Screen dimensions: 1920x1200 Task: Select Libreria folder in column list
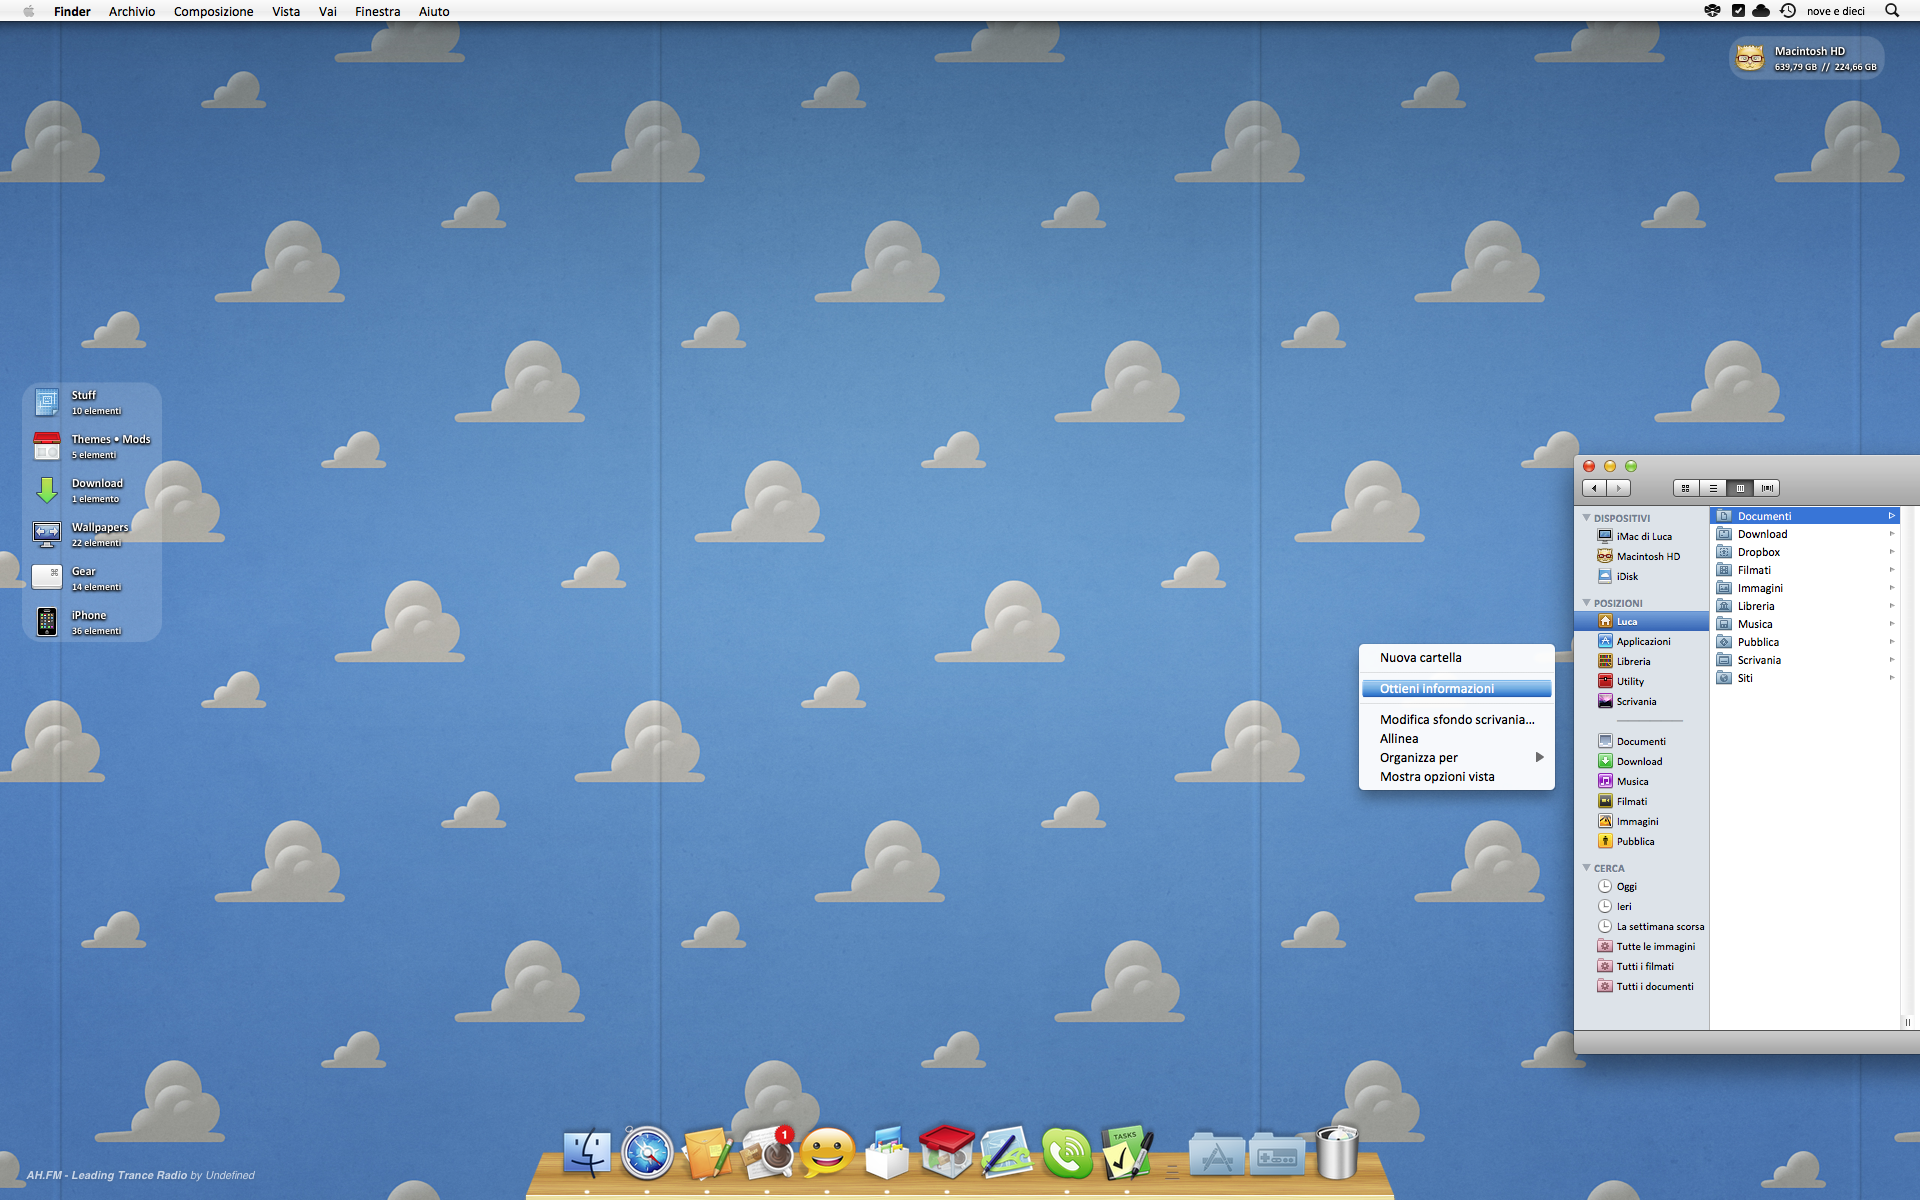click(1805, 606)
